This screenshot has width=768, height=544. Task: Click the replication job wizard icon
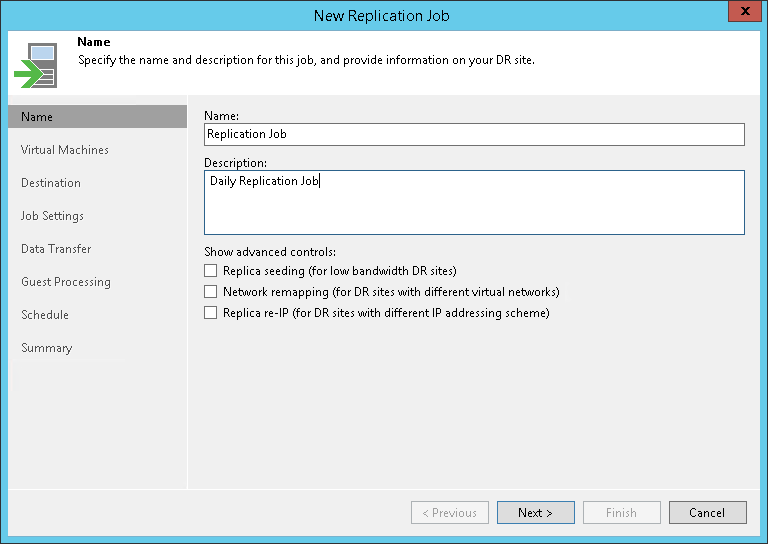35,65
